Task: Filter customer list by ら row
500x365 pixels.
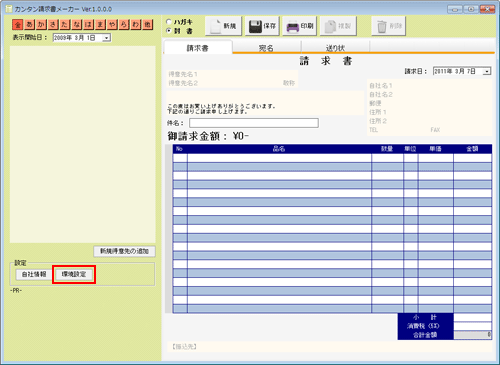Action: [124, 24]
